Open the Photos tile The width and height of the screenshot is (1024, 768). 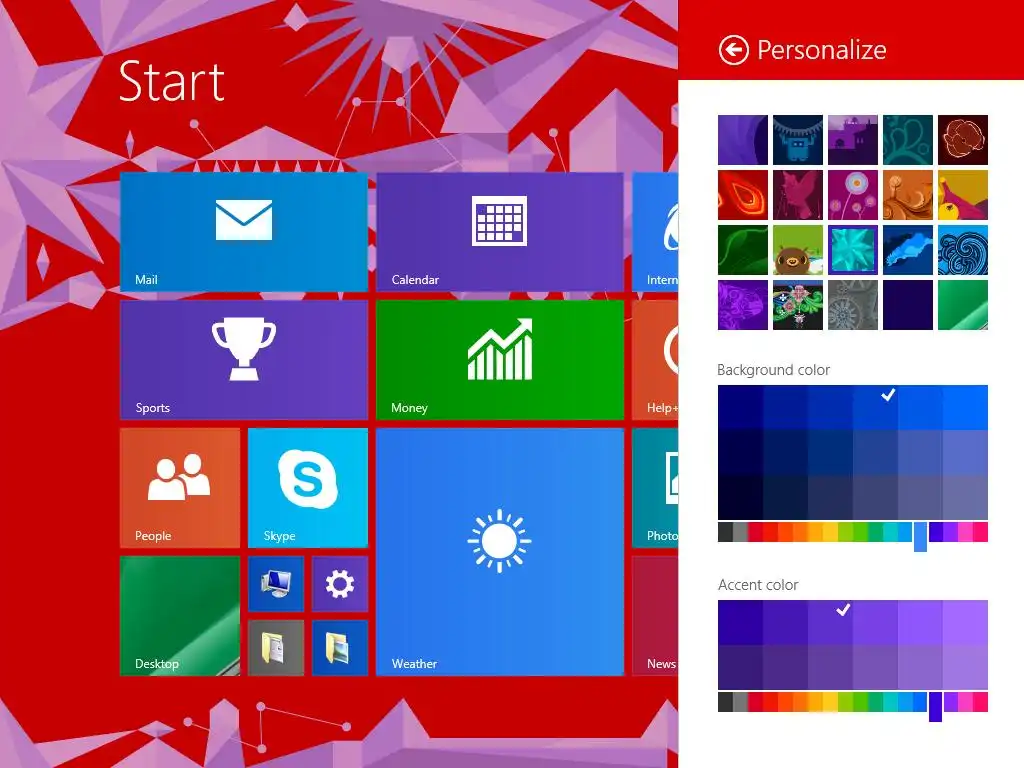[656, 488]
